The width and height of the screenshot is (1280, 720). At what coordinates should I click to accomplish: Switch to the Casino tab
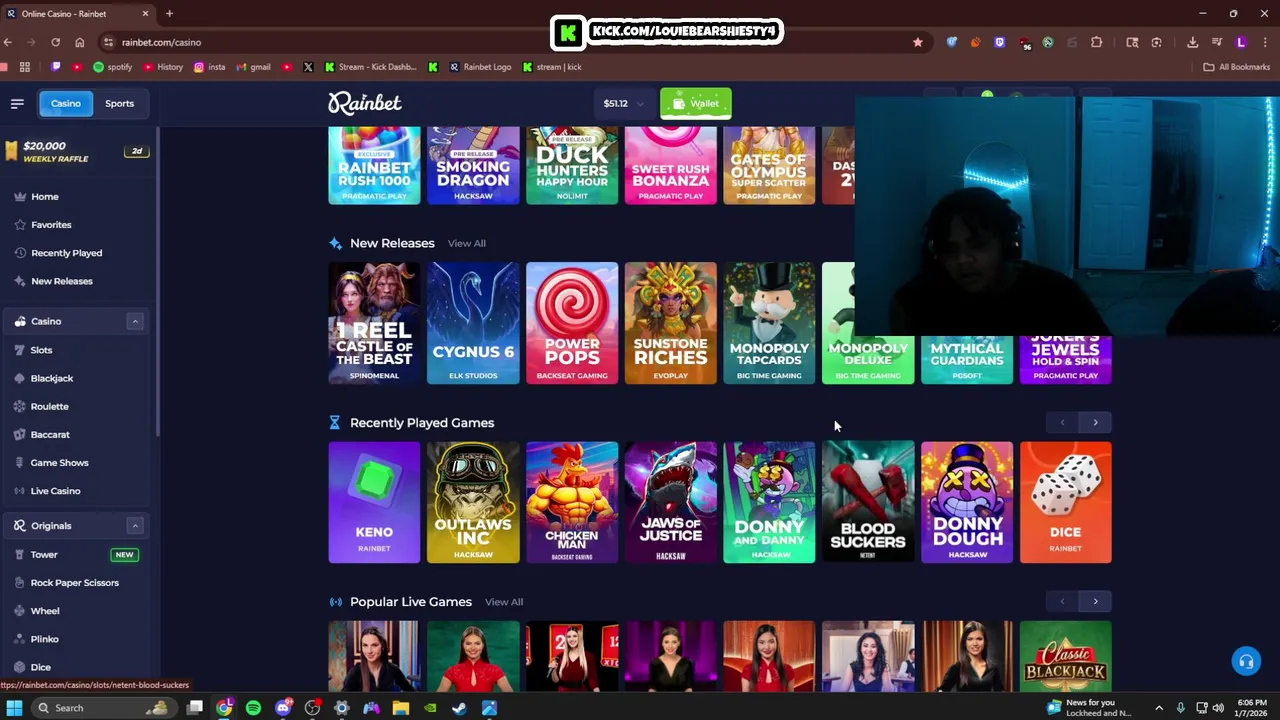tap(66, 103)
